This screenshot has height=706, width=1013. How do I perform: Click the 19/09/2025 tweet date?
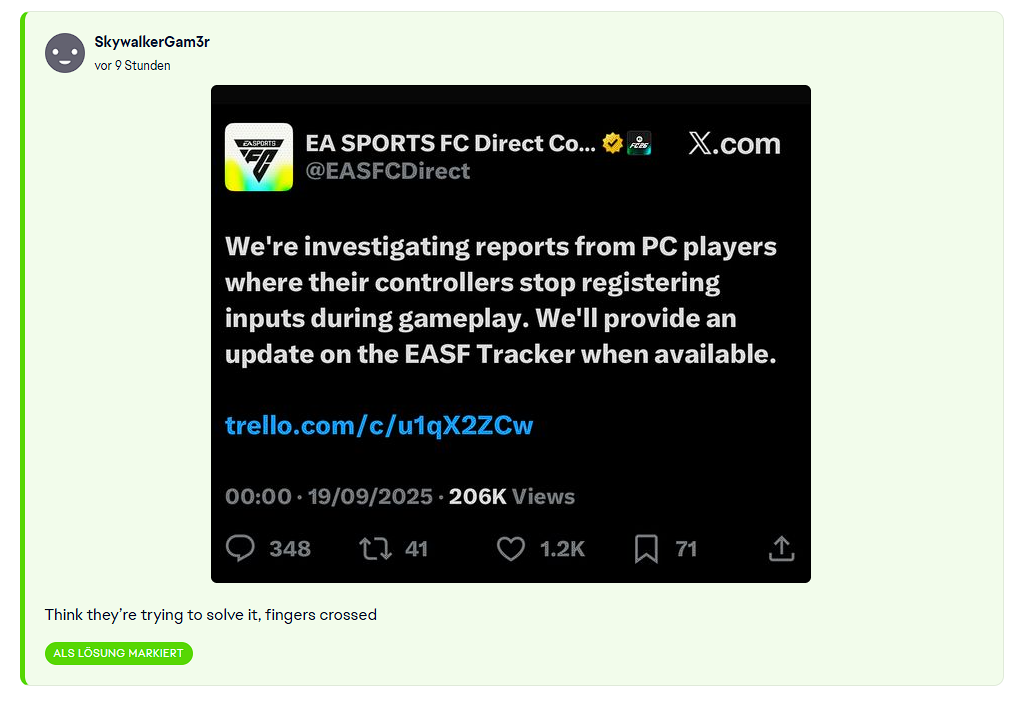click(370, 497)
